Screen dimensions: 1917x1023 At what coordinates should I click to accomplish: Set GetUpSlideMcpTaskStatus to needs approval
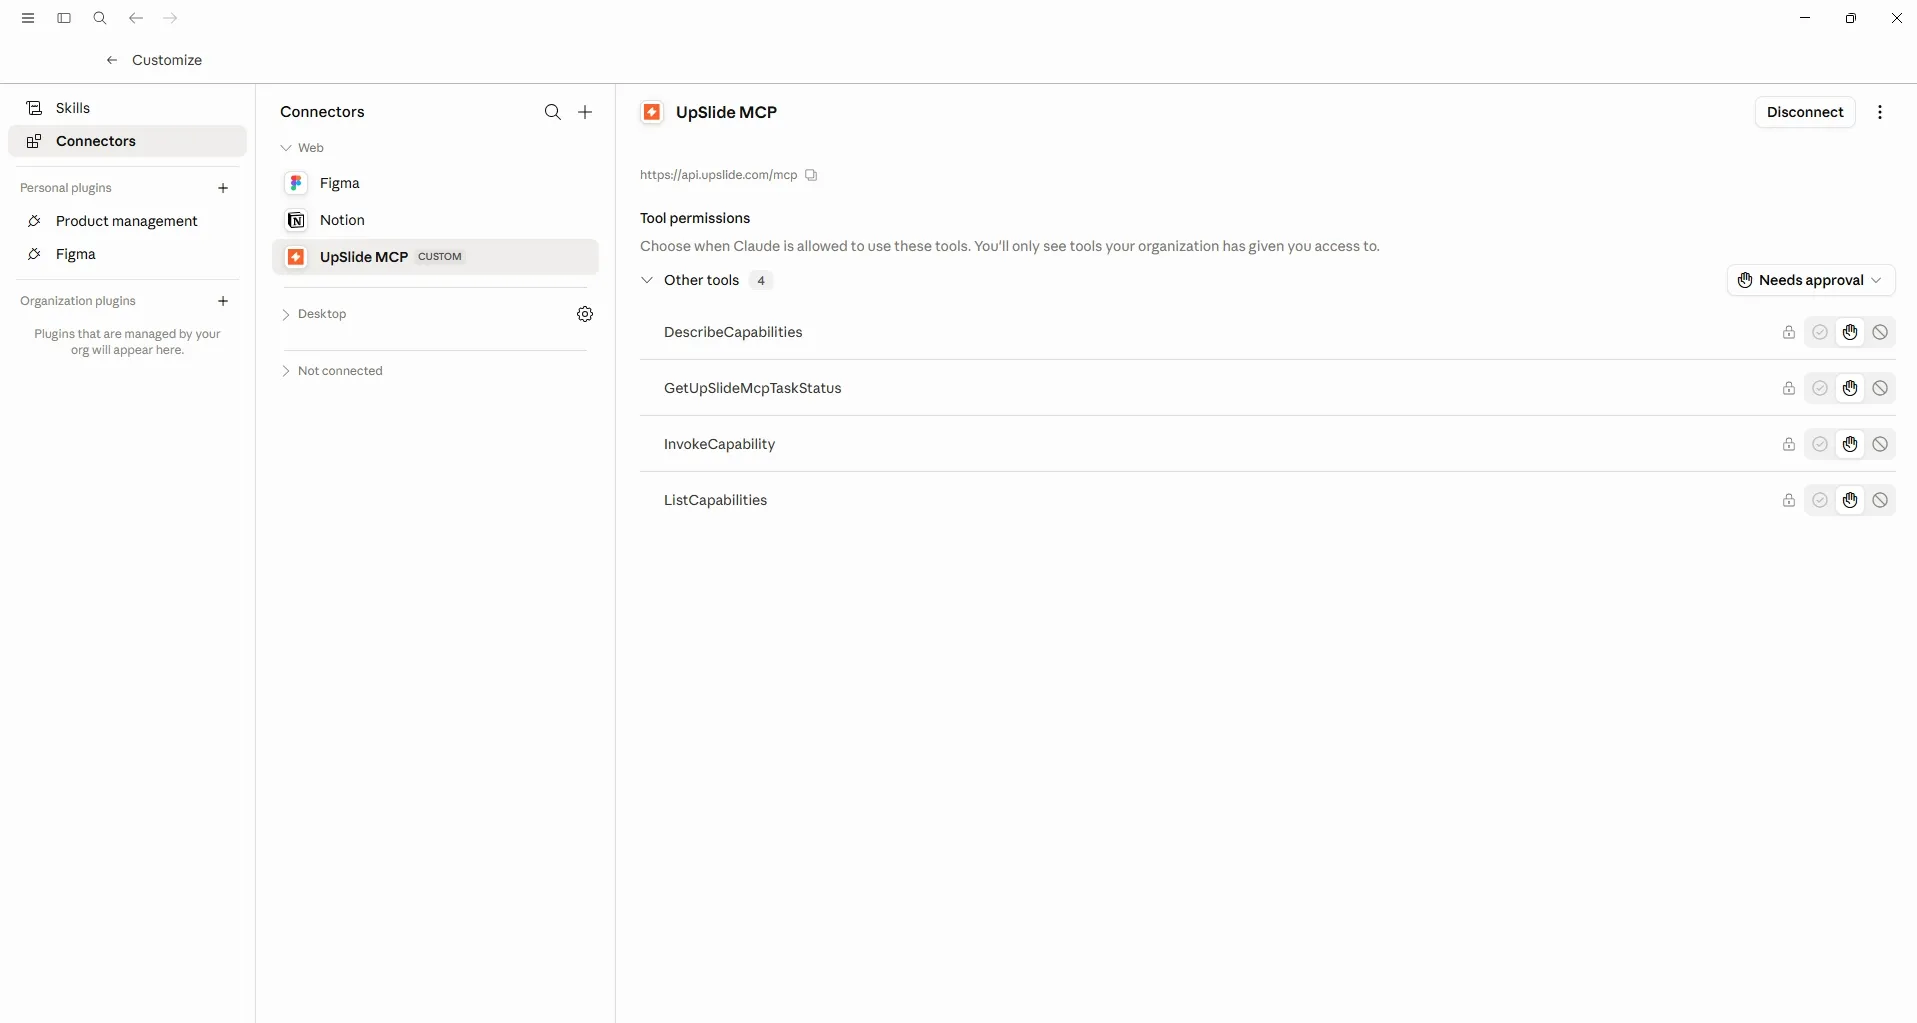coord(1850,388)
